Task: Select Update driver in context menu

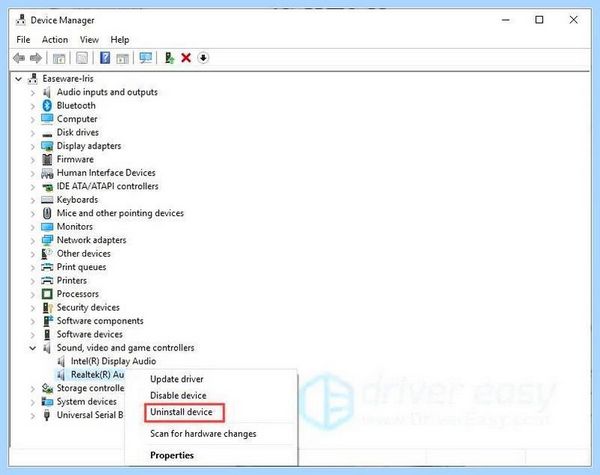Action: (x=177, y=379)
